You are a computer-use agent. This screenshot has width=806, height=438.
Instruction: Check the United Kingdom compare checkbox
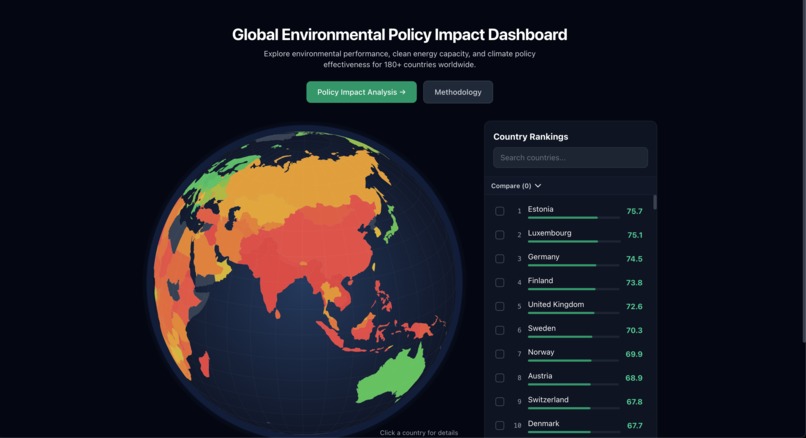tap(500, 306)
